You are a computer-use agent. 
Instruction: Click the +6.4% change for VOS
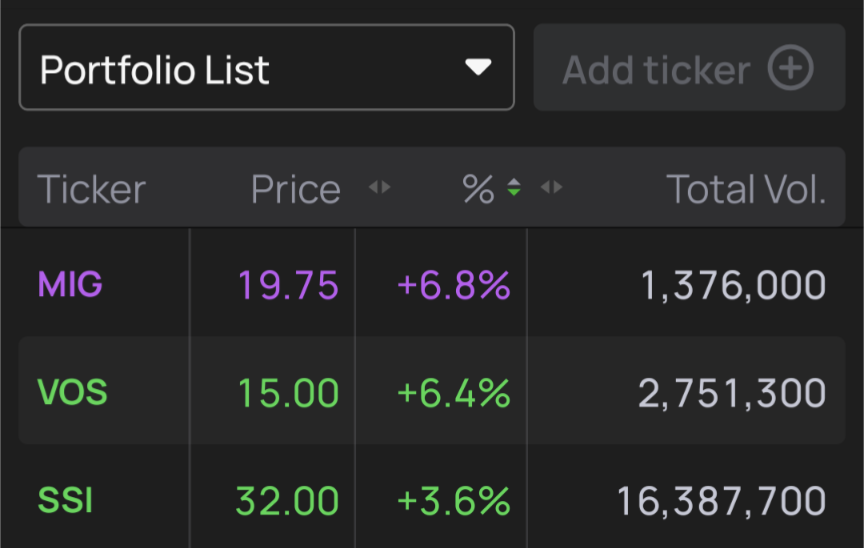453,393
